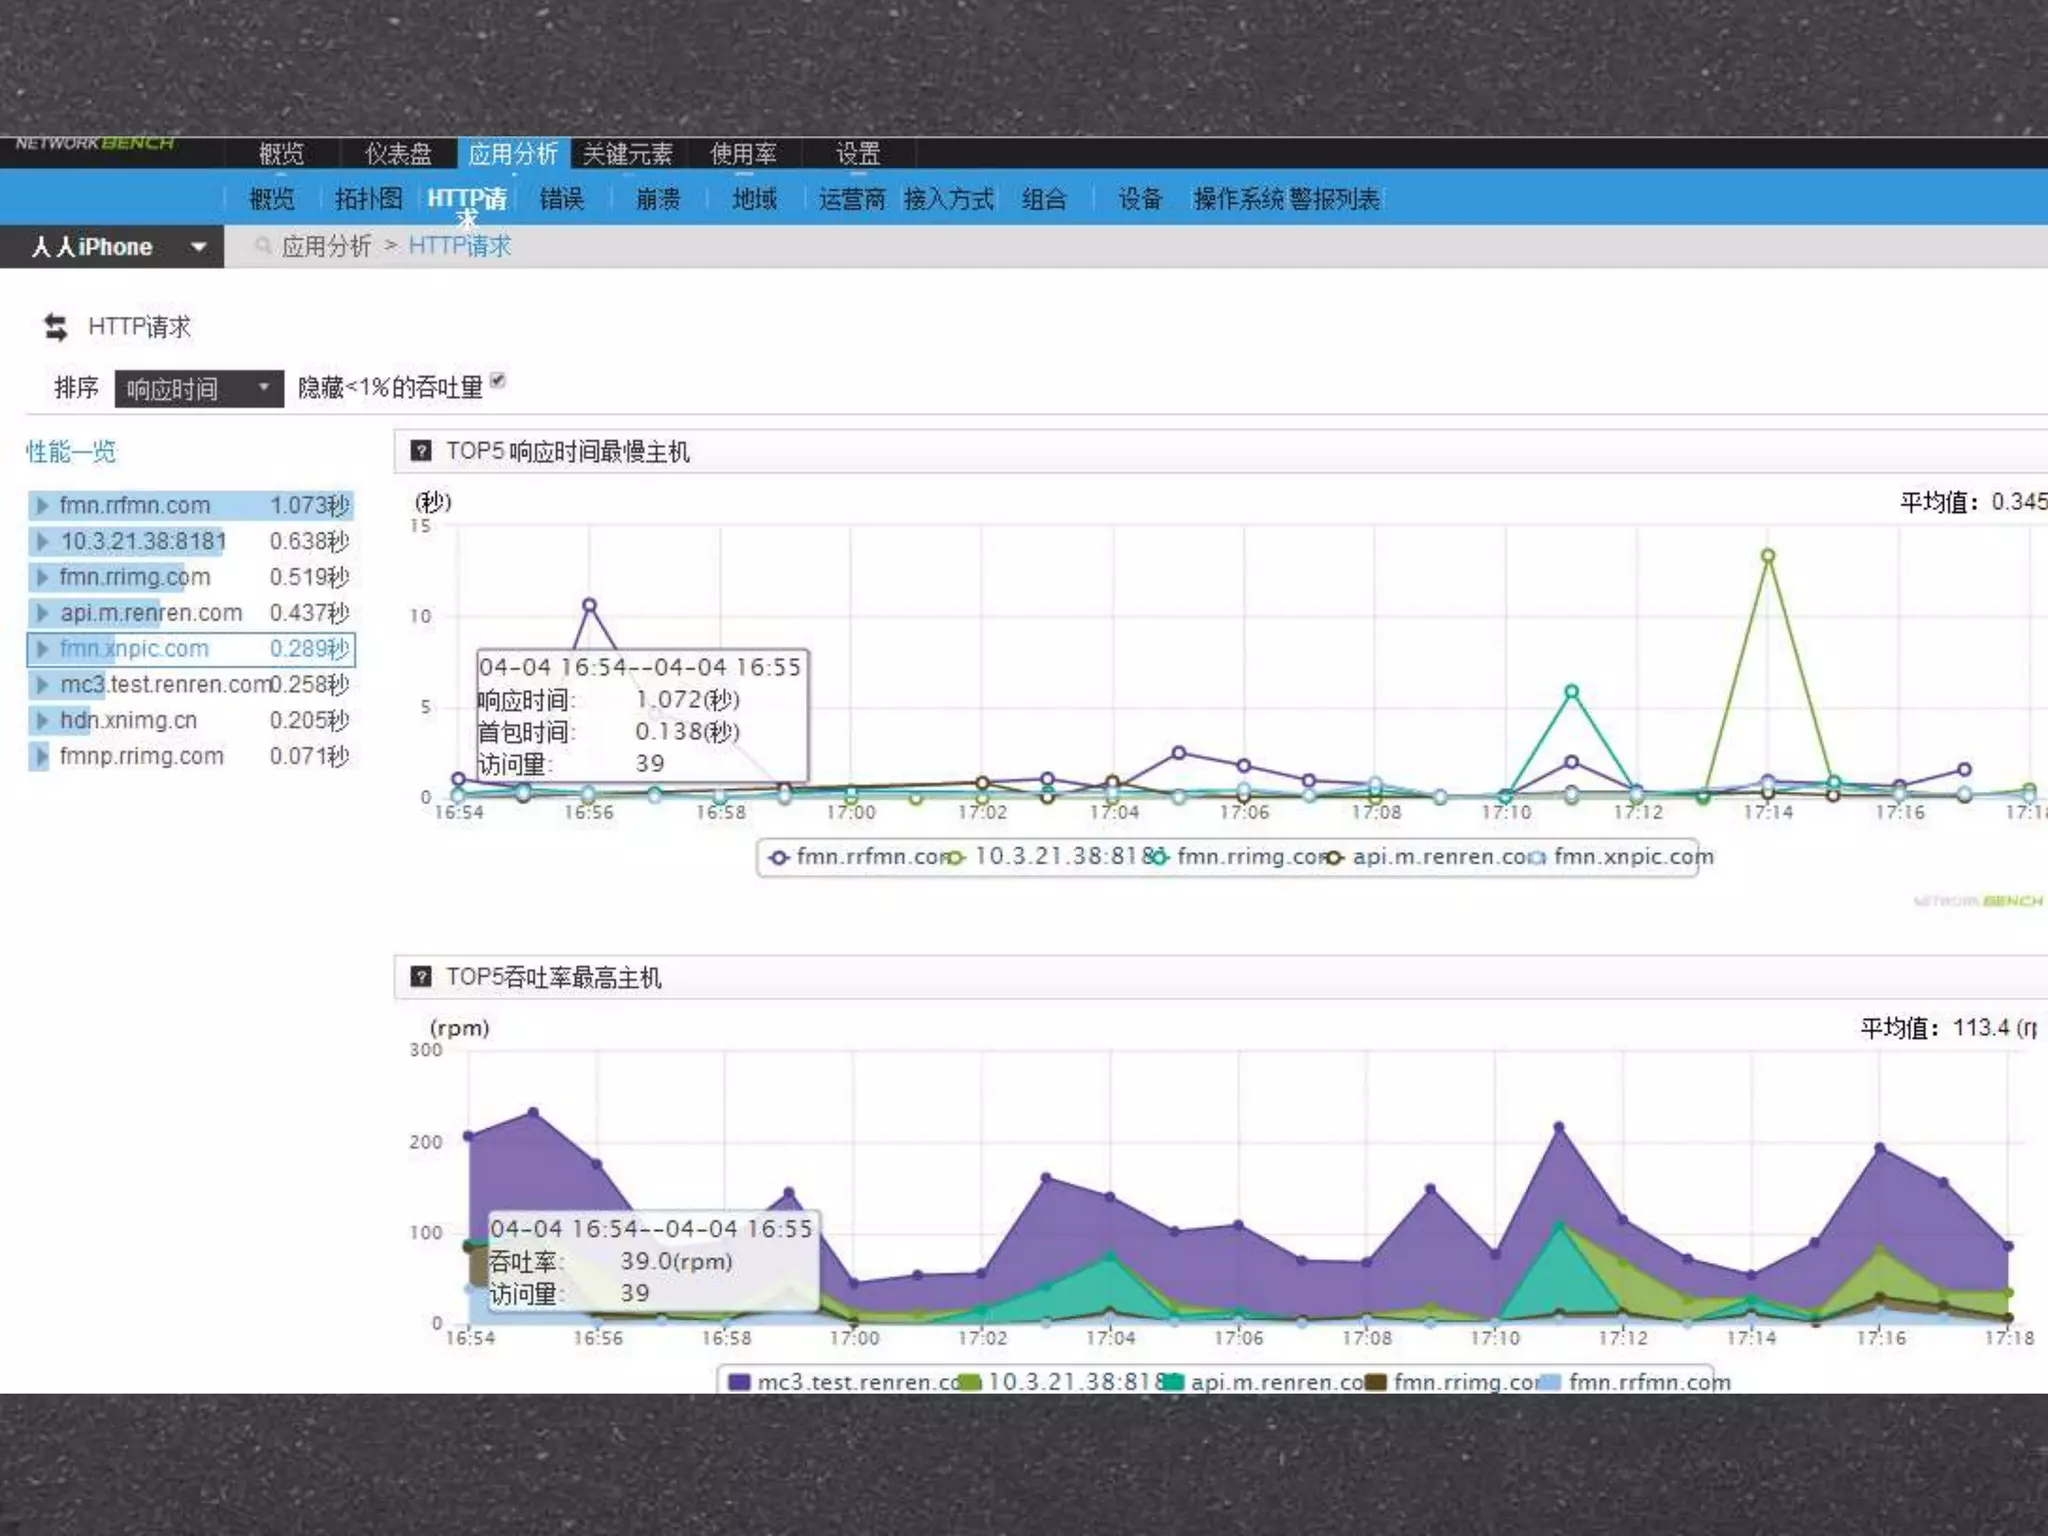
Task: Click the swap arrows icon beside HTTP请求
Action: [55, 327]
